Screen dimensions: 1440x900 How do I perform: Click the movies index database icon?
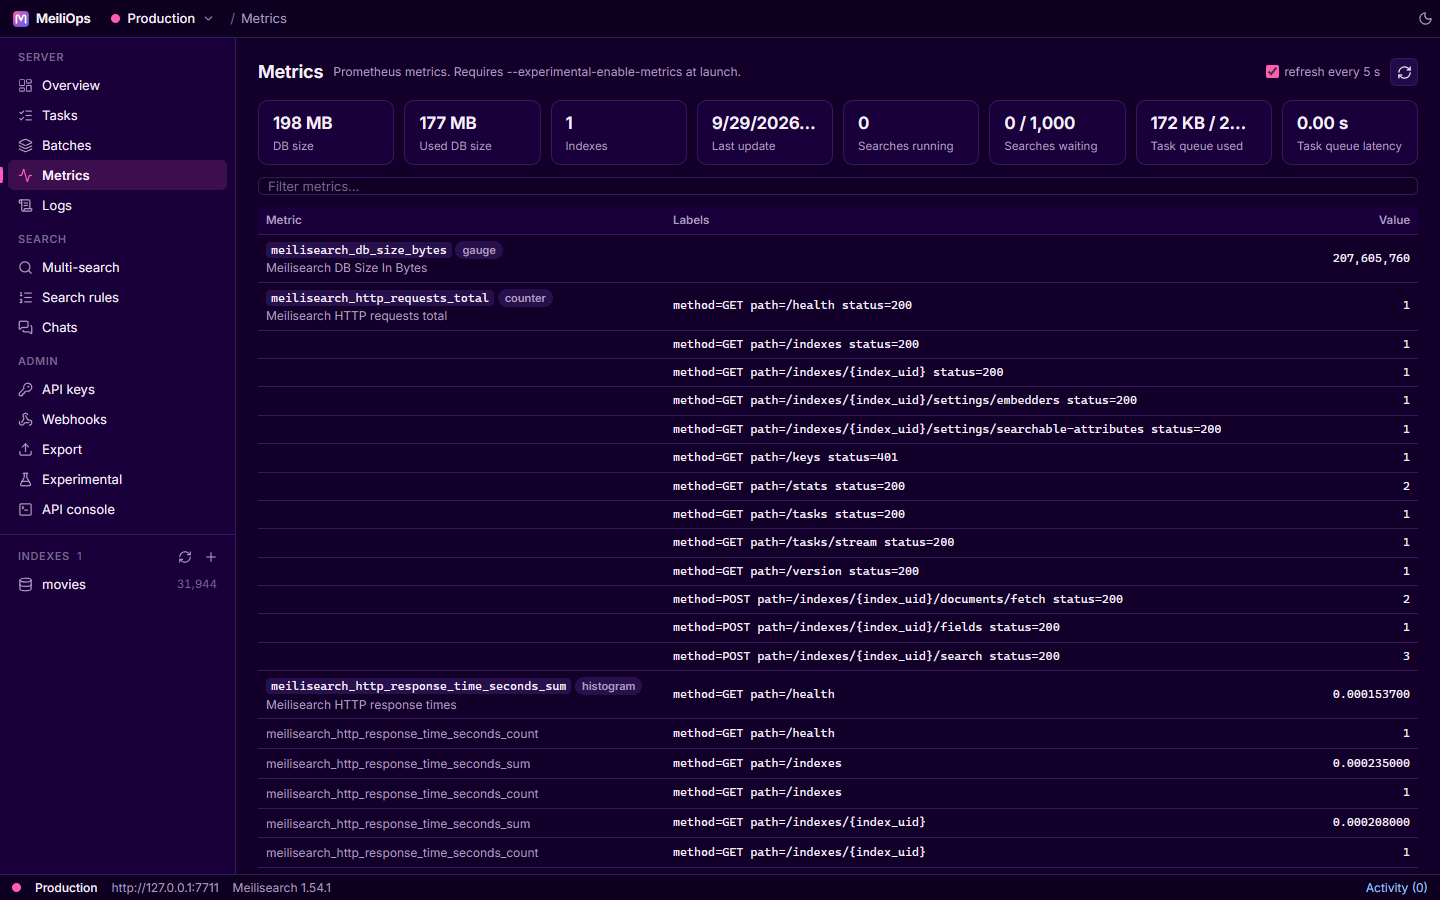(x=26, y=585)
